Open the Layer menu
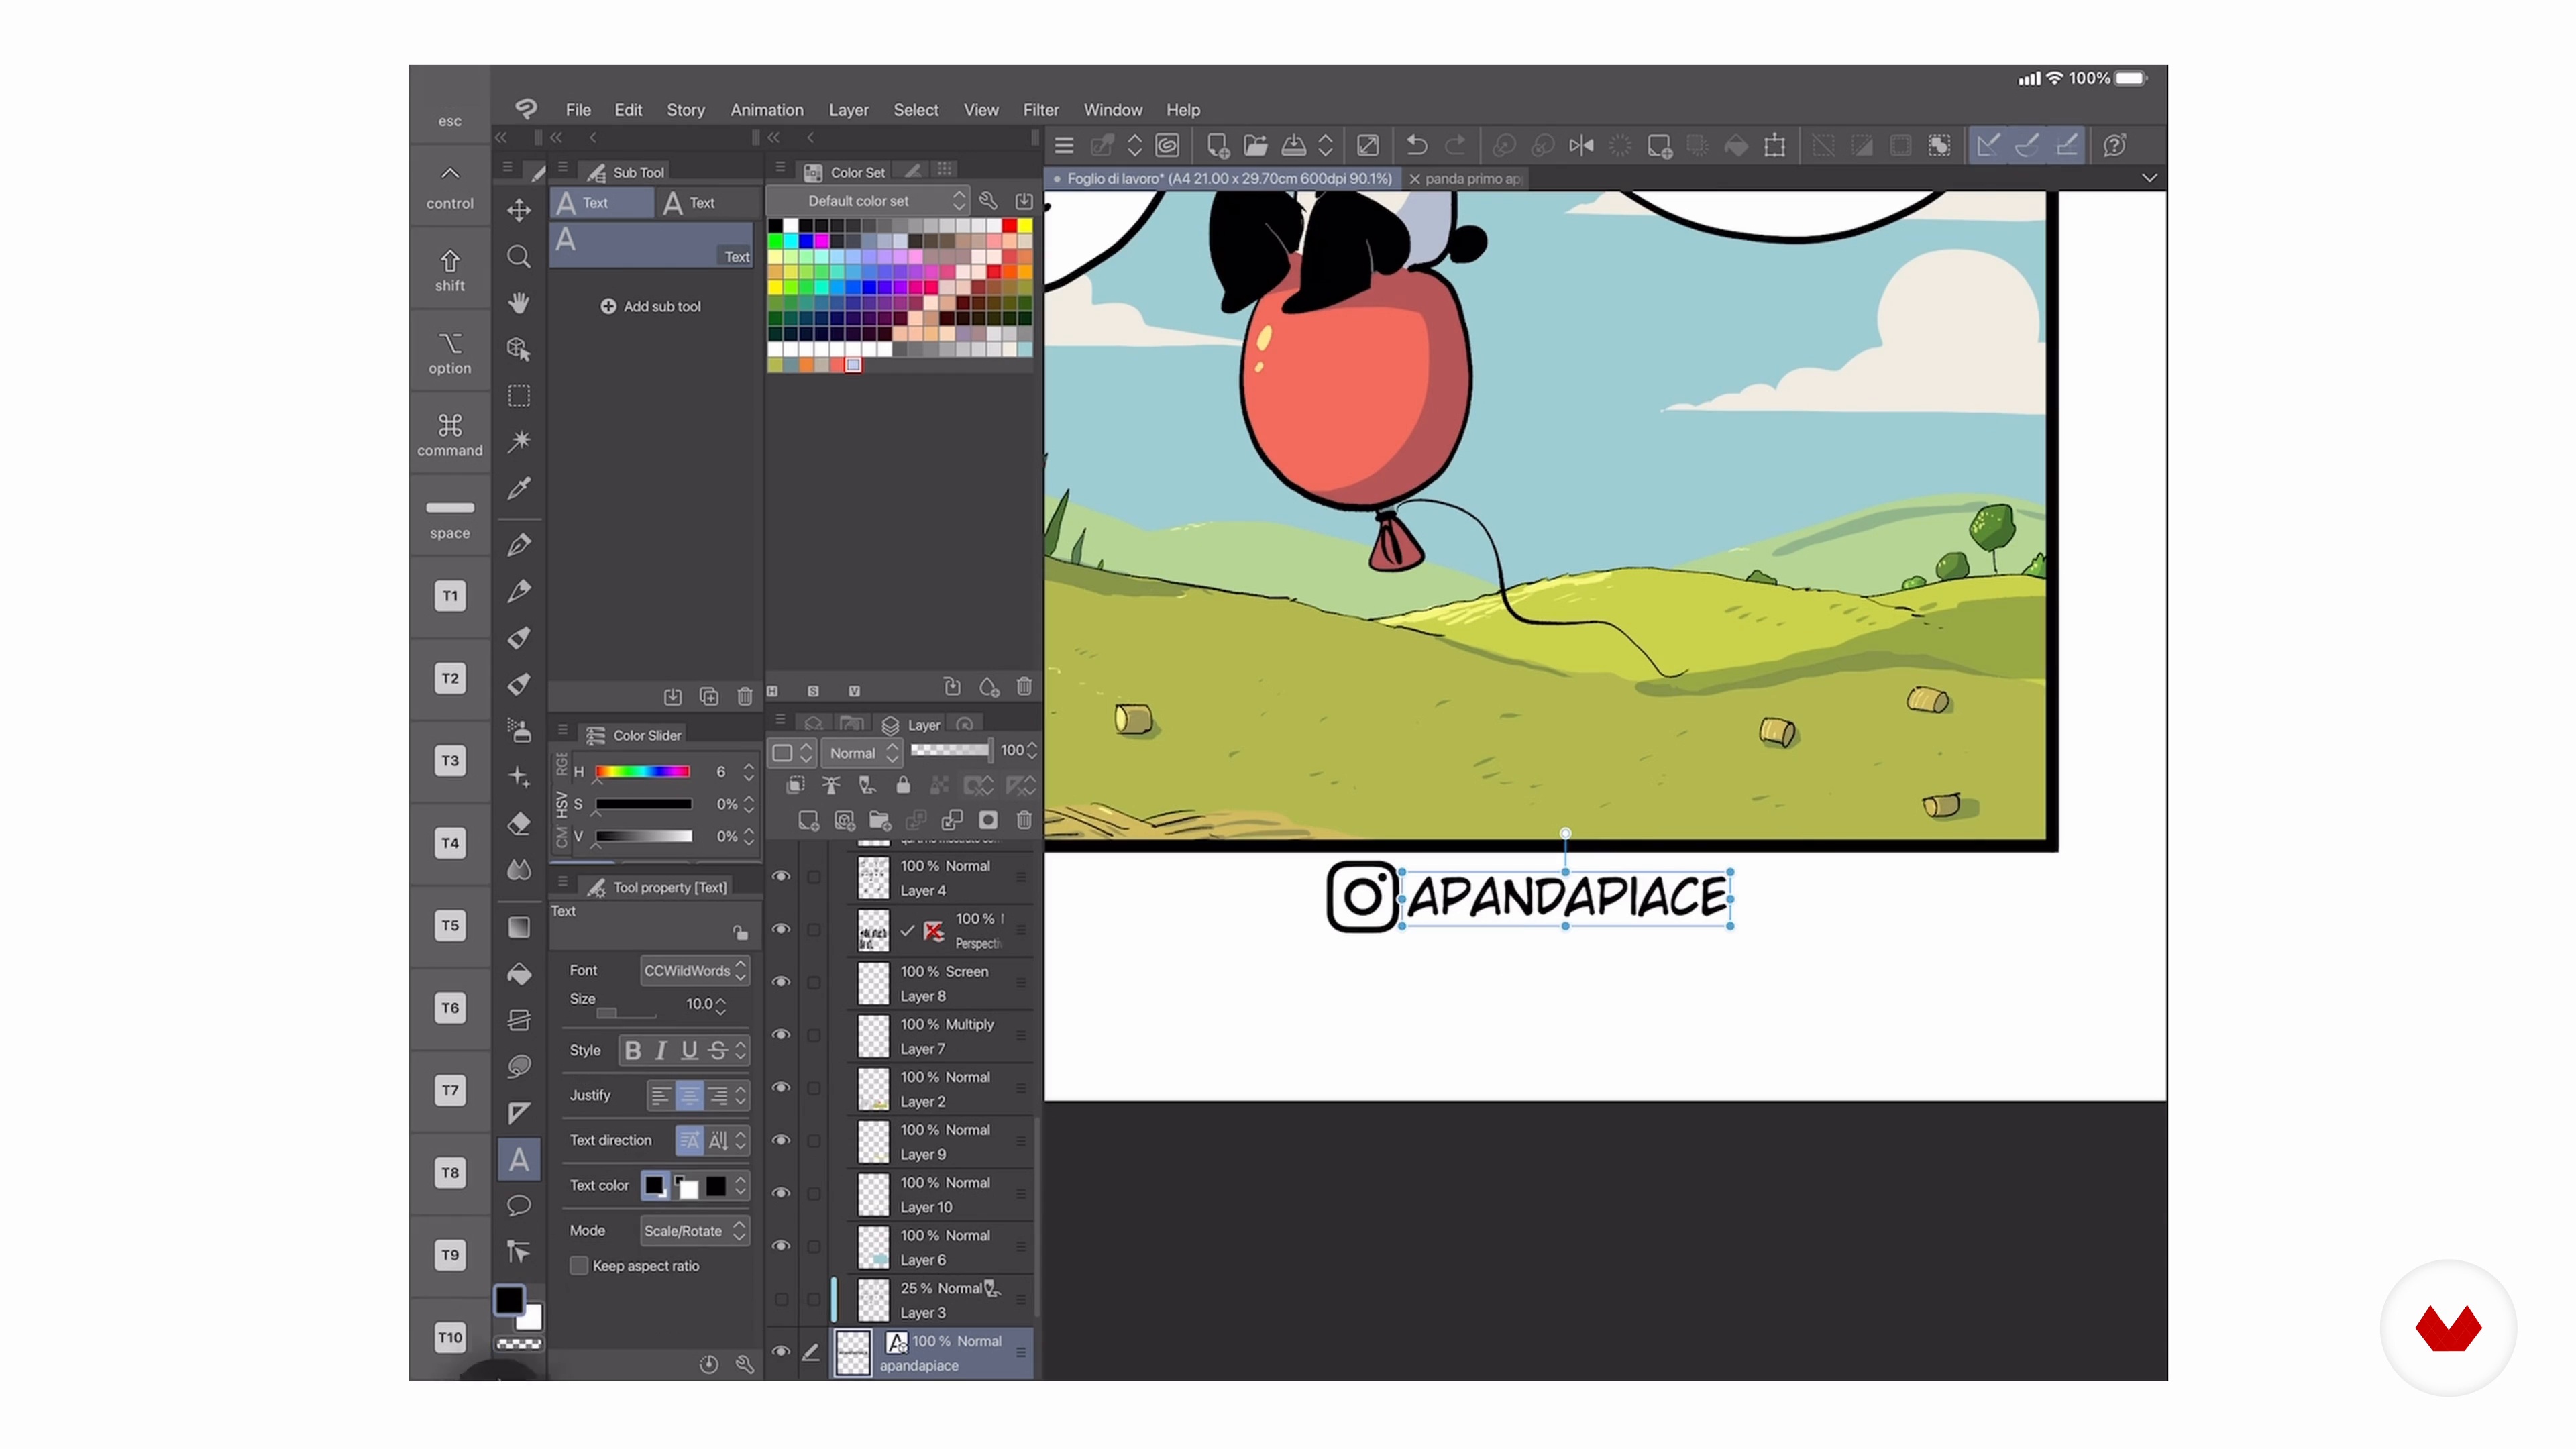 [848, 110]
